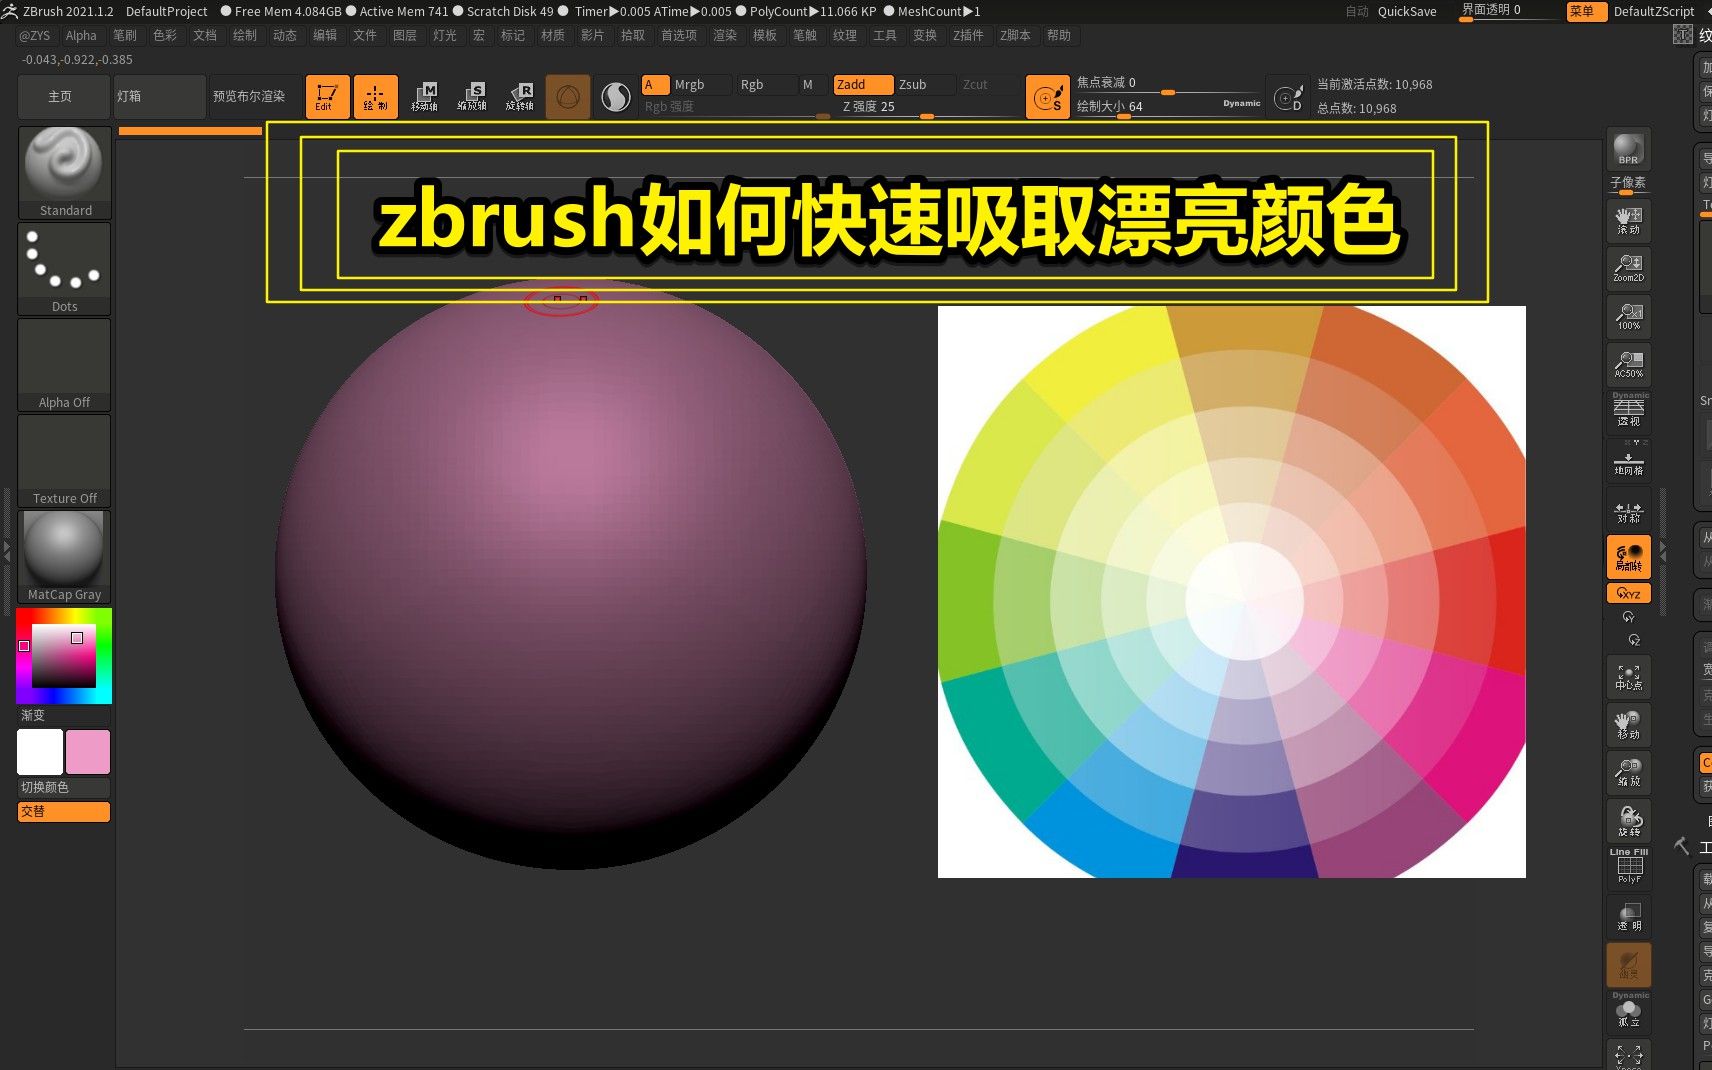Toggle Edit mode in the top toolbar
The width and height of the screenshot is (1712, 1070).
(326, 96)
